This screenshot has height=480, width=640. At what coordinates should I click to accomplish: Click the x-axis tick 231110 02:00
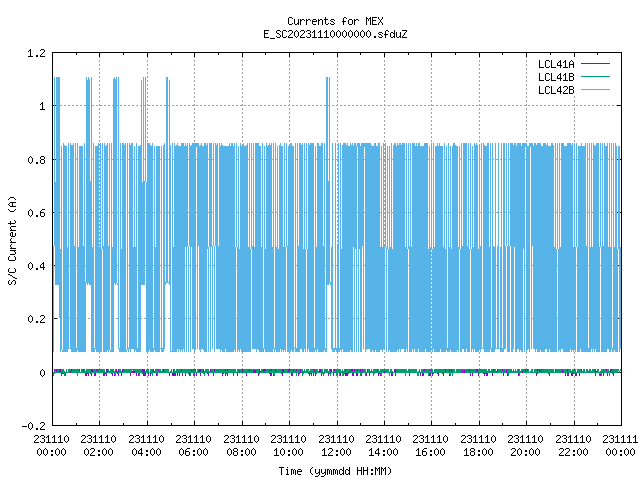(x=98, y=446)
